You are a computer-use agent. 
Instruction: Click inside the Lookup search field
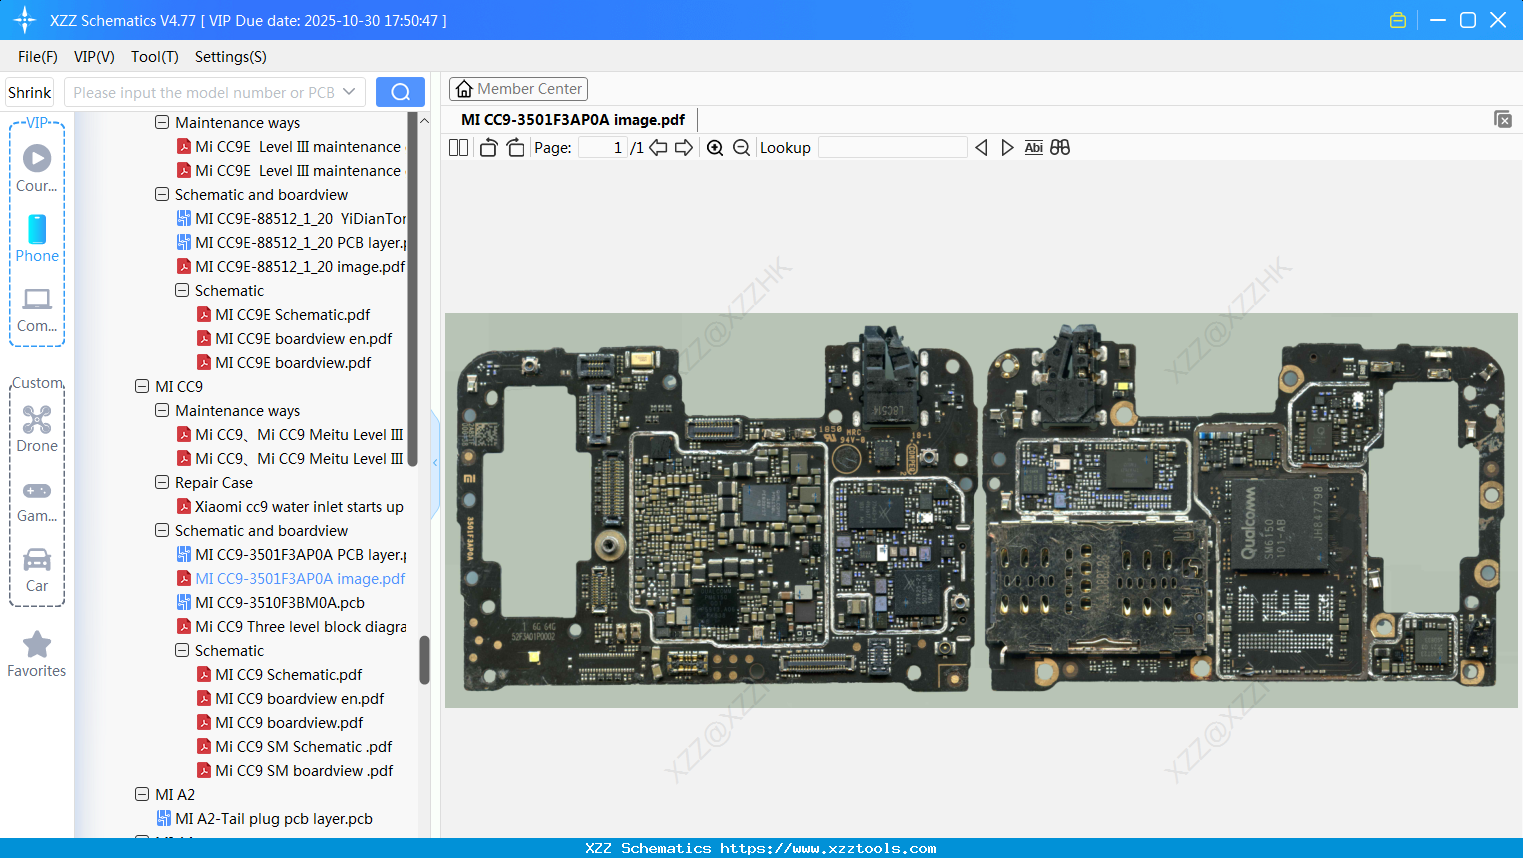tap(891, 147)
